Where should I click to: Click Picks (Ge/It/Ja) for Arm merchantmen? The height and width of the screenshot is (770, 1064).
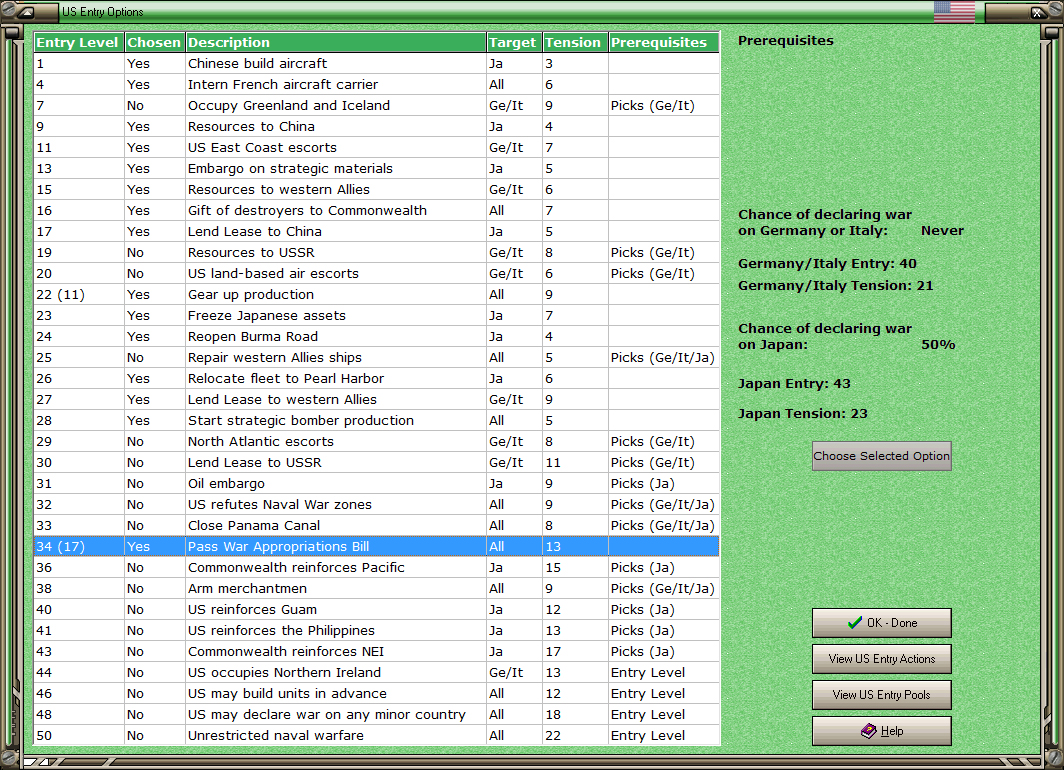coord(663,589)
